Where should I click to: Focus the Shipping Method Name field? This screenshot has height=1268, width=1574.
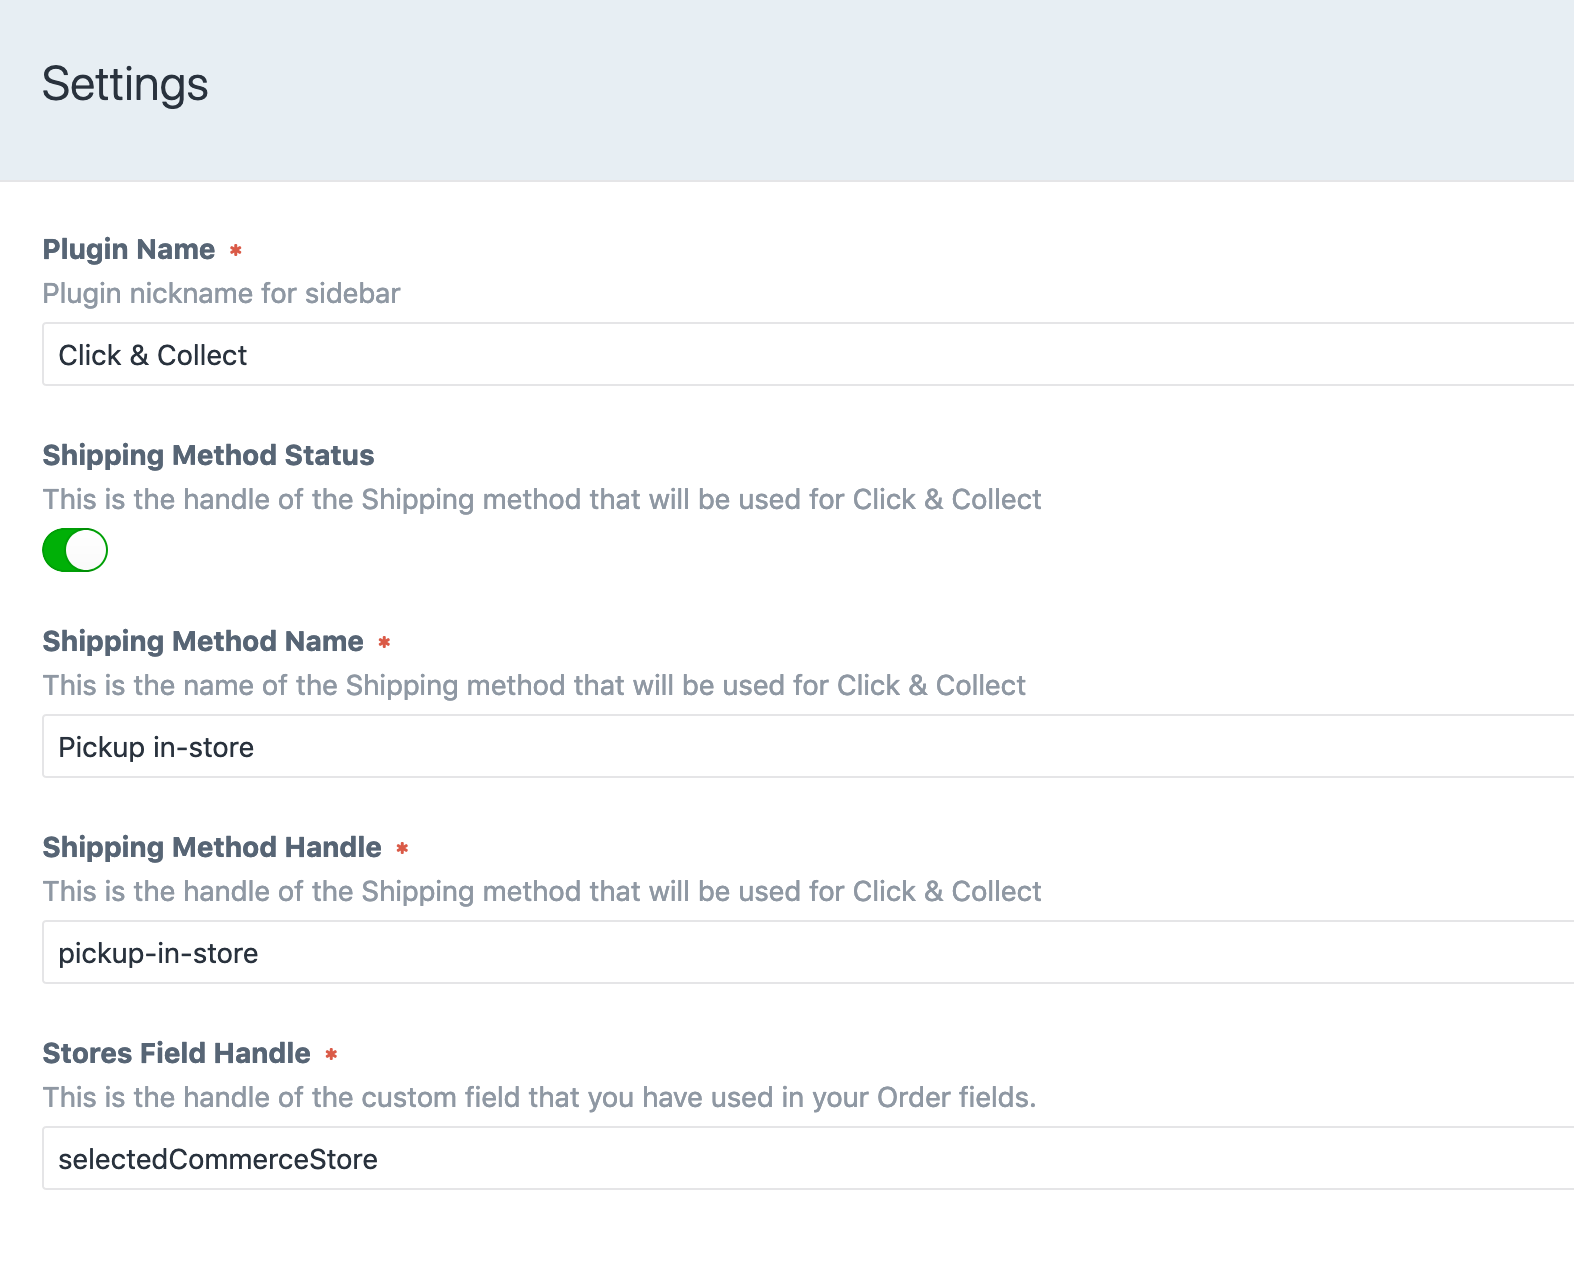pos(808,746)
